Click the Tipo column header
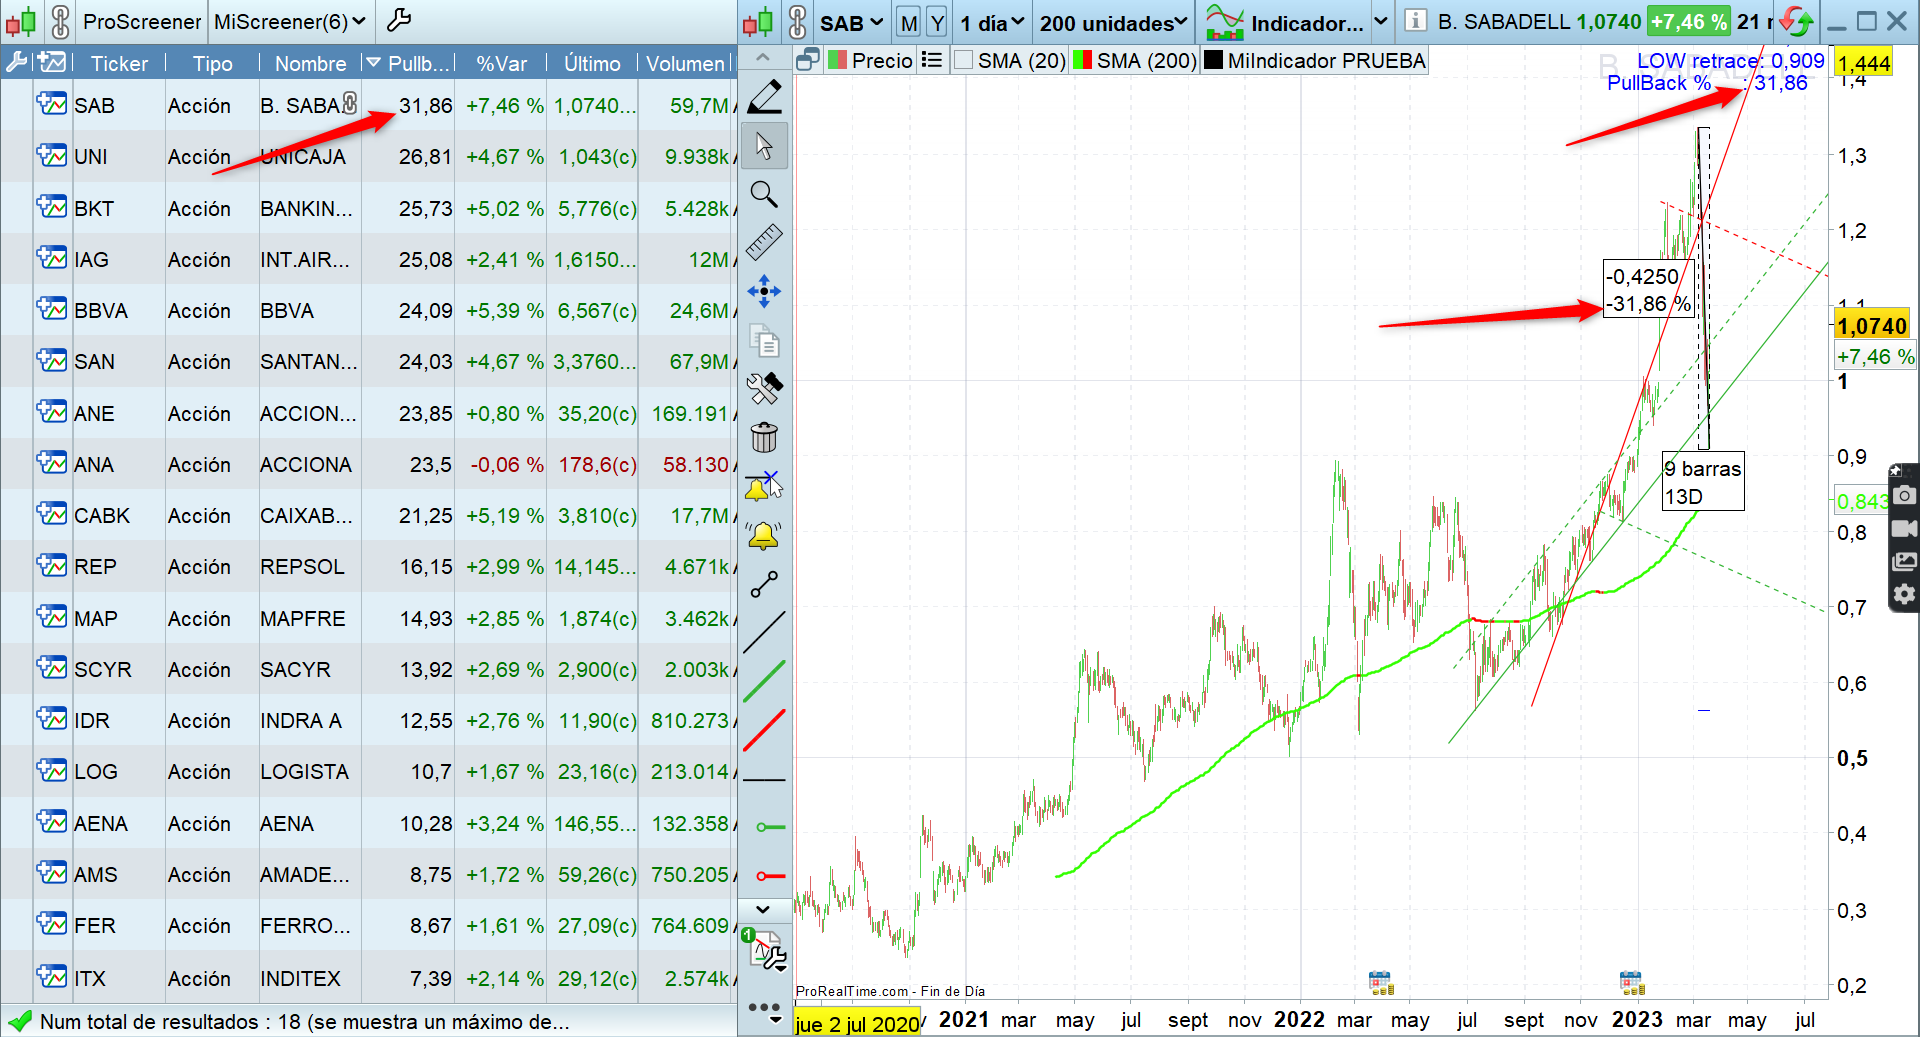The image size is (1920, 1037). pos(212,64)
